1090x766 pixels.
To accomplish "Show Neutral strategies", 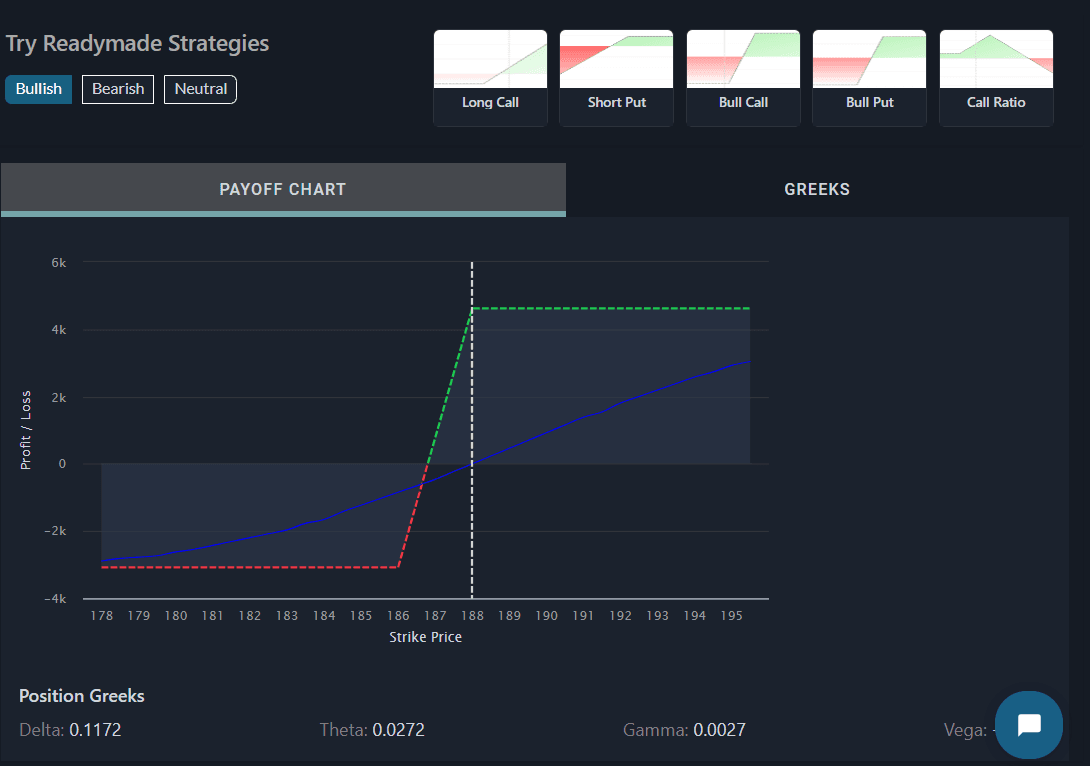I will [x=200, y=89].
